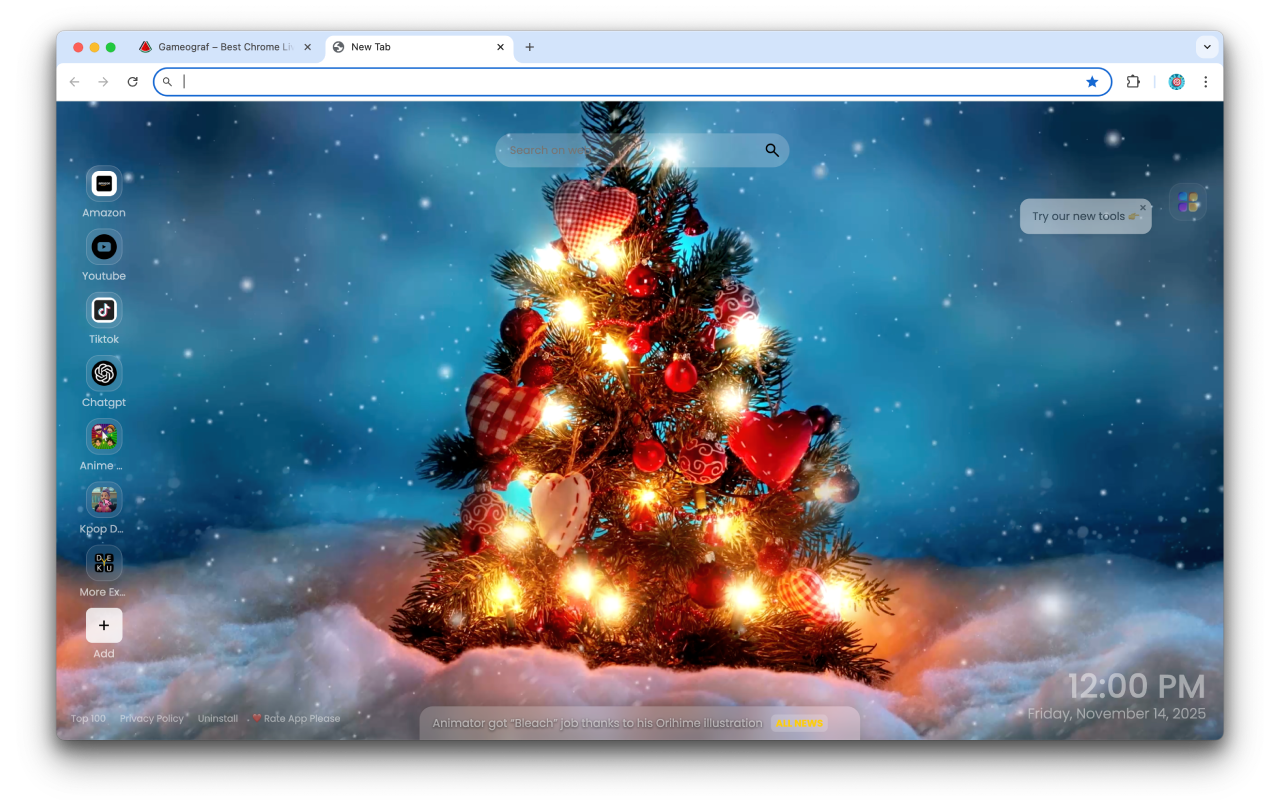Open the Chrome three-dot menu
The height and width of the screenshot is (800, 1280).
click(1206, 82)
